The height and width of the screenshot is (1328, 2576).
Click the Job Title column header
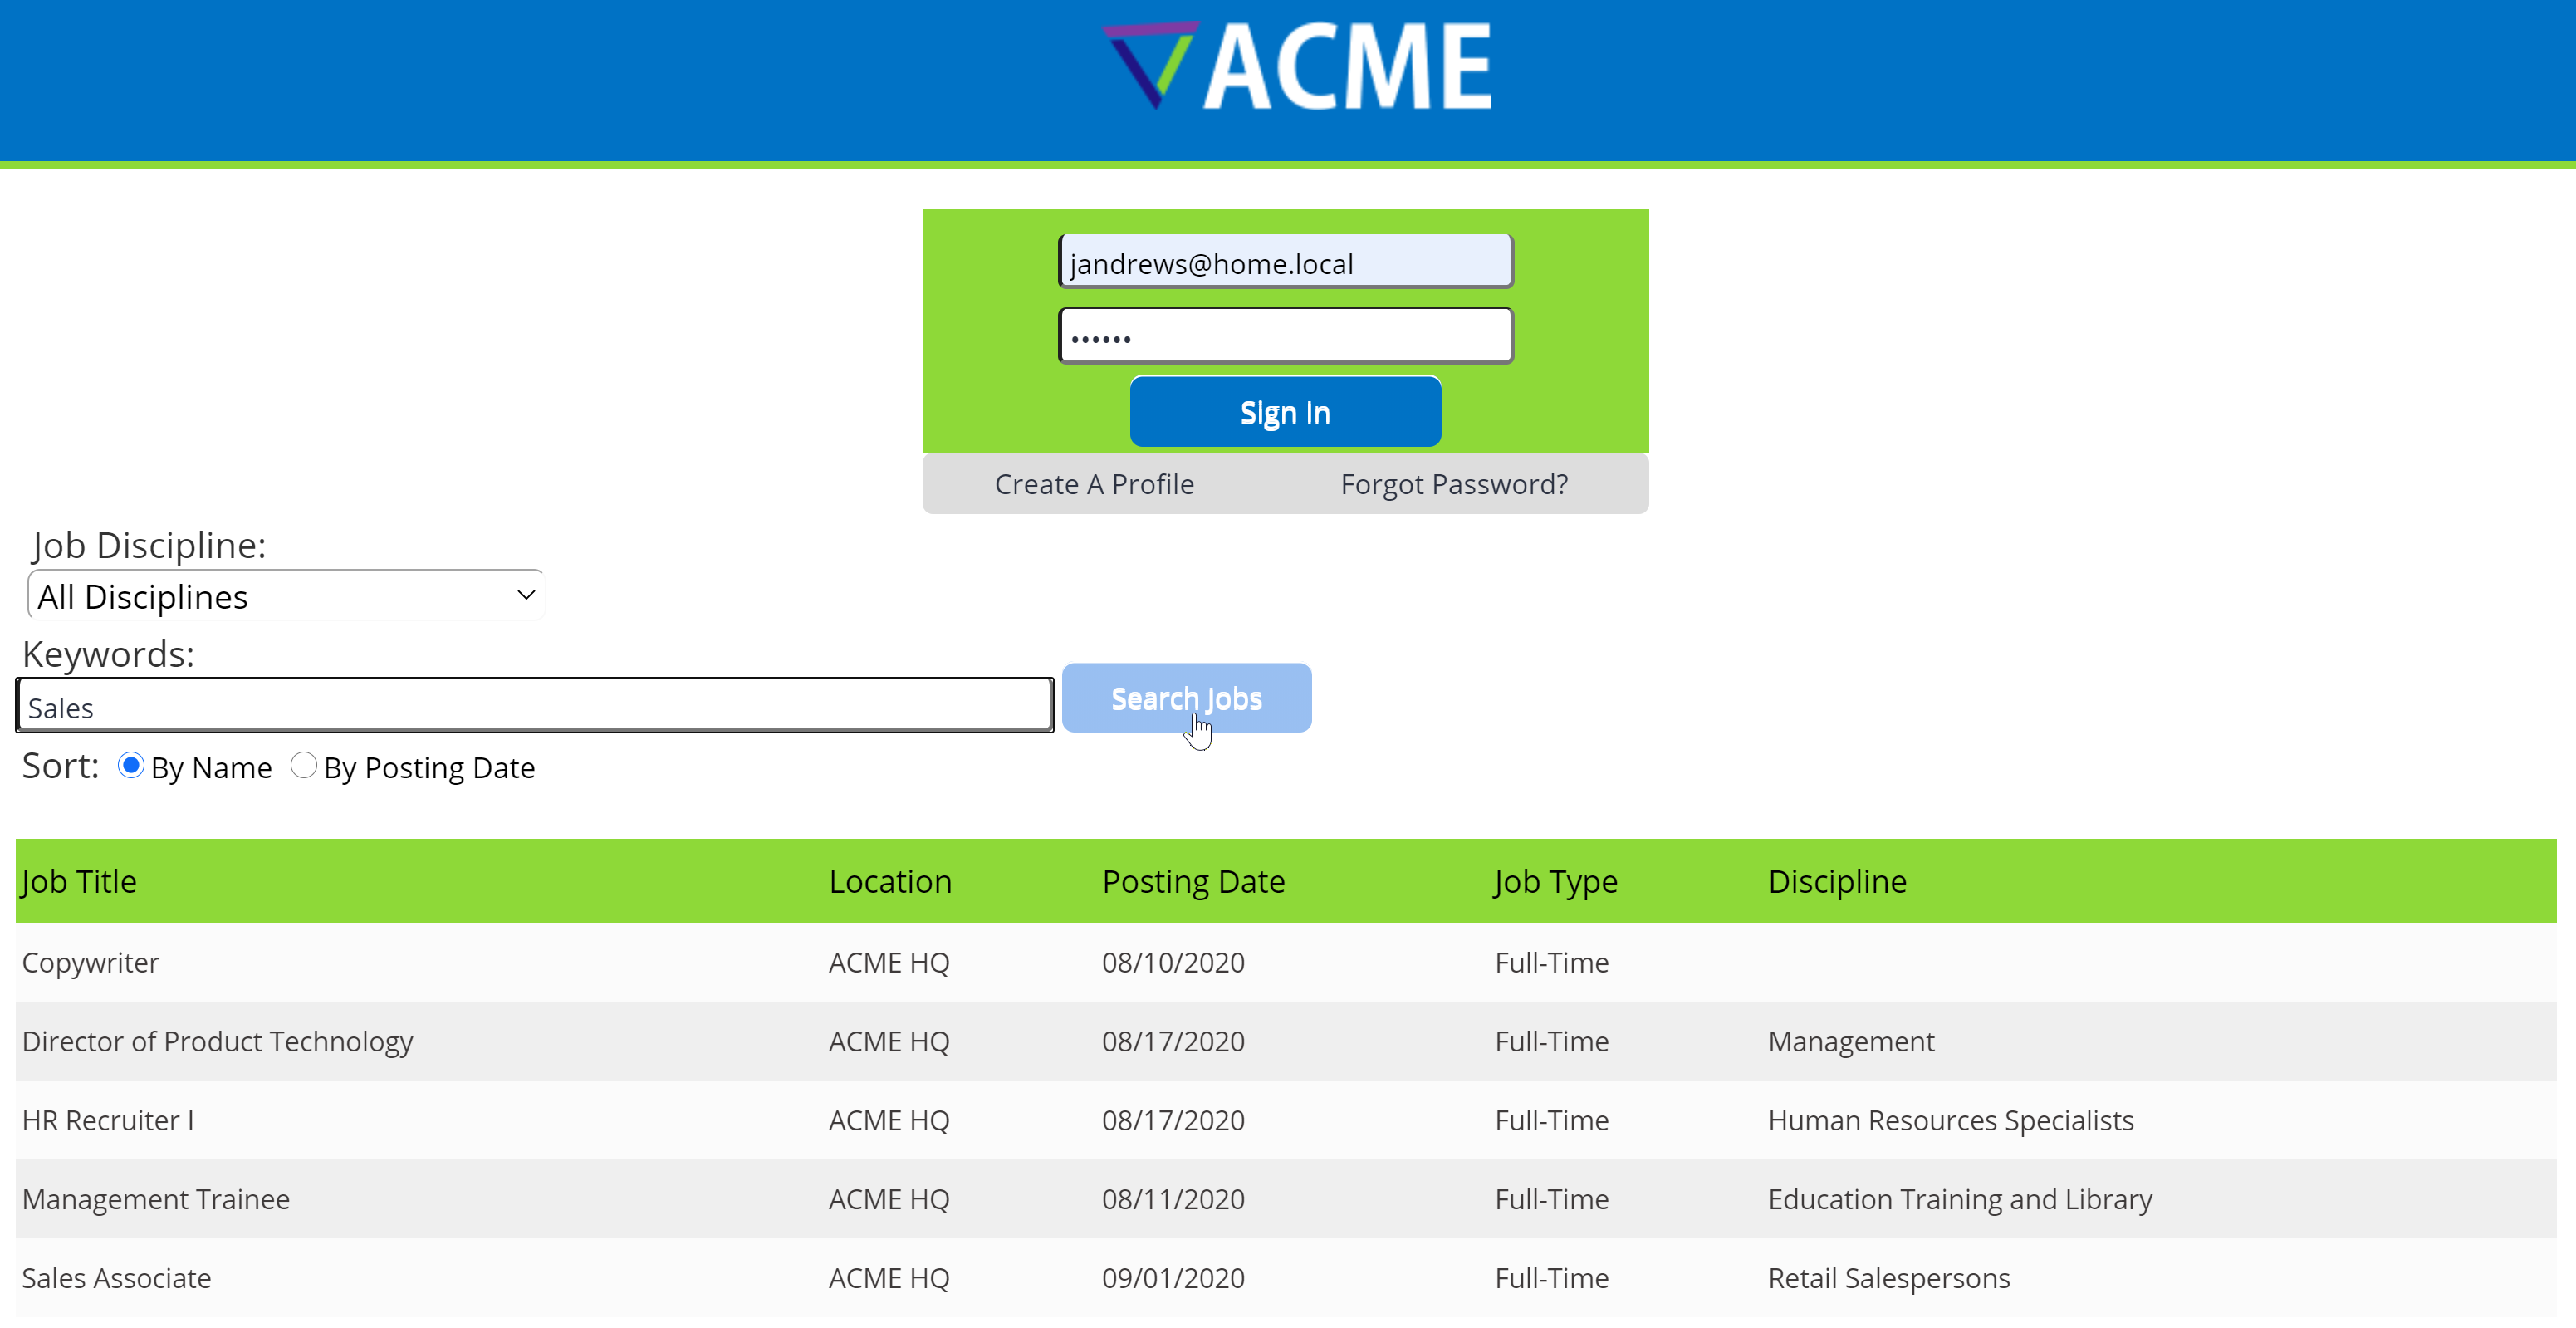79,881
